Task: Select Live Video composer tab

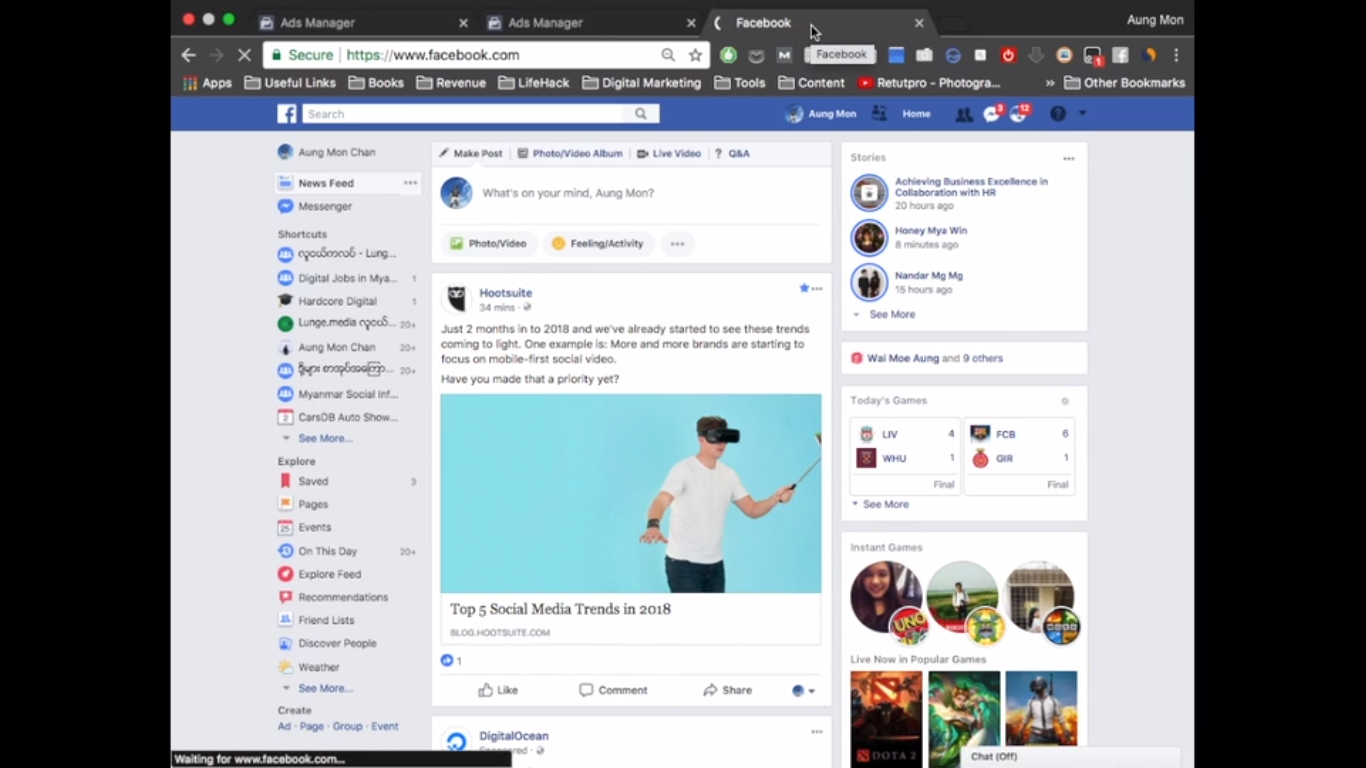Action: (669, 153)
